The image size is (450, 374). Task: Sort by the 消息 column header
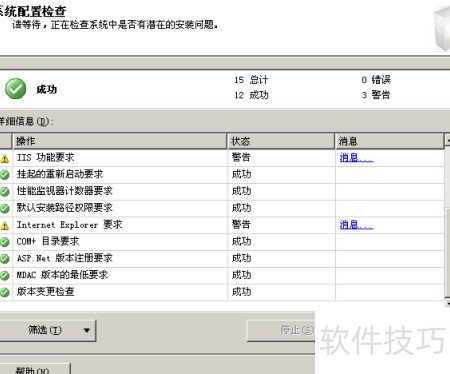click(390, 141)
